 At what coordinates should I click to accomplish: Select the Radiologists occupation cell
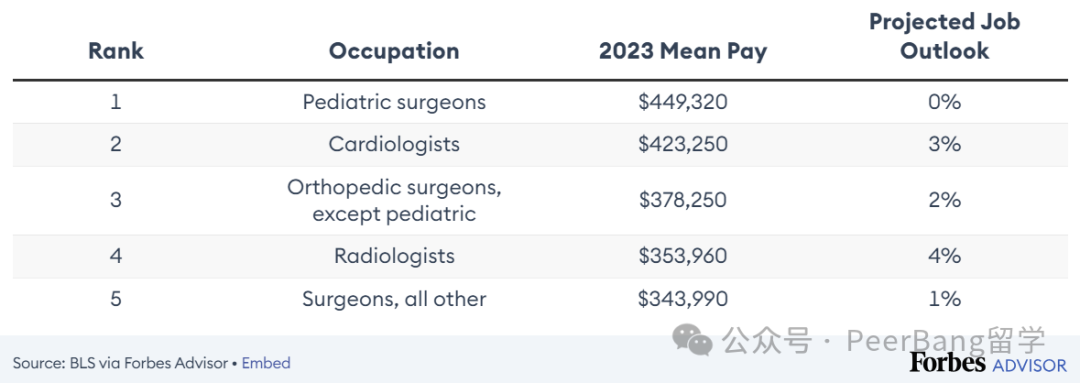click(394, 256)
